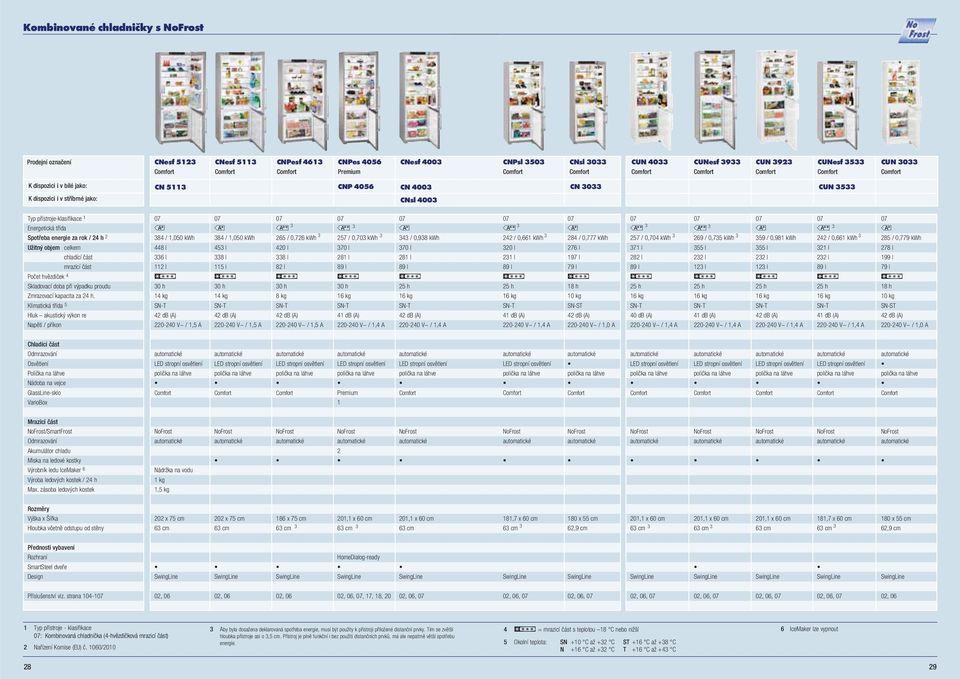The width and height of the screenshot is (960, 679).
Task: Select white variant 'CN 5113'
Action: tap(170, 187)
